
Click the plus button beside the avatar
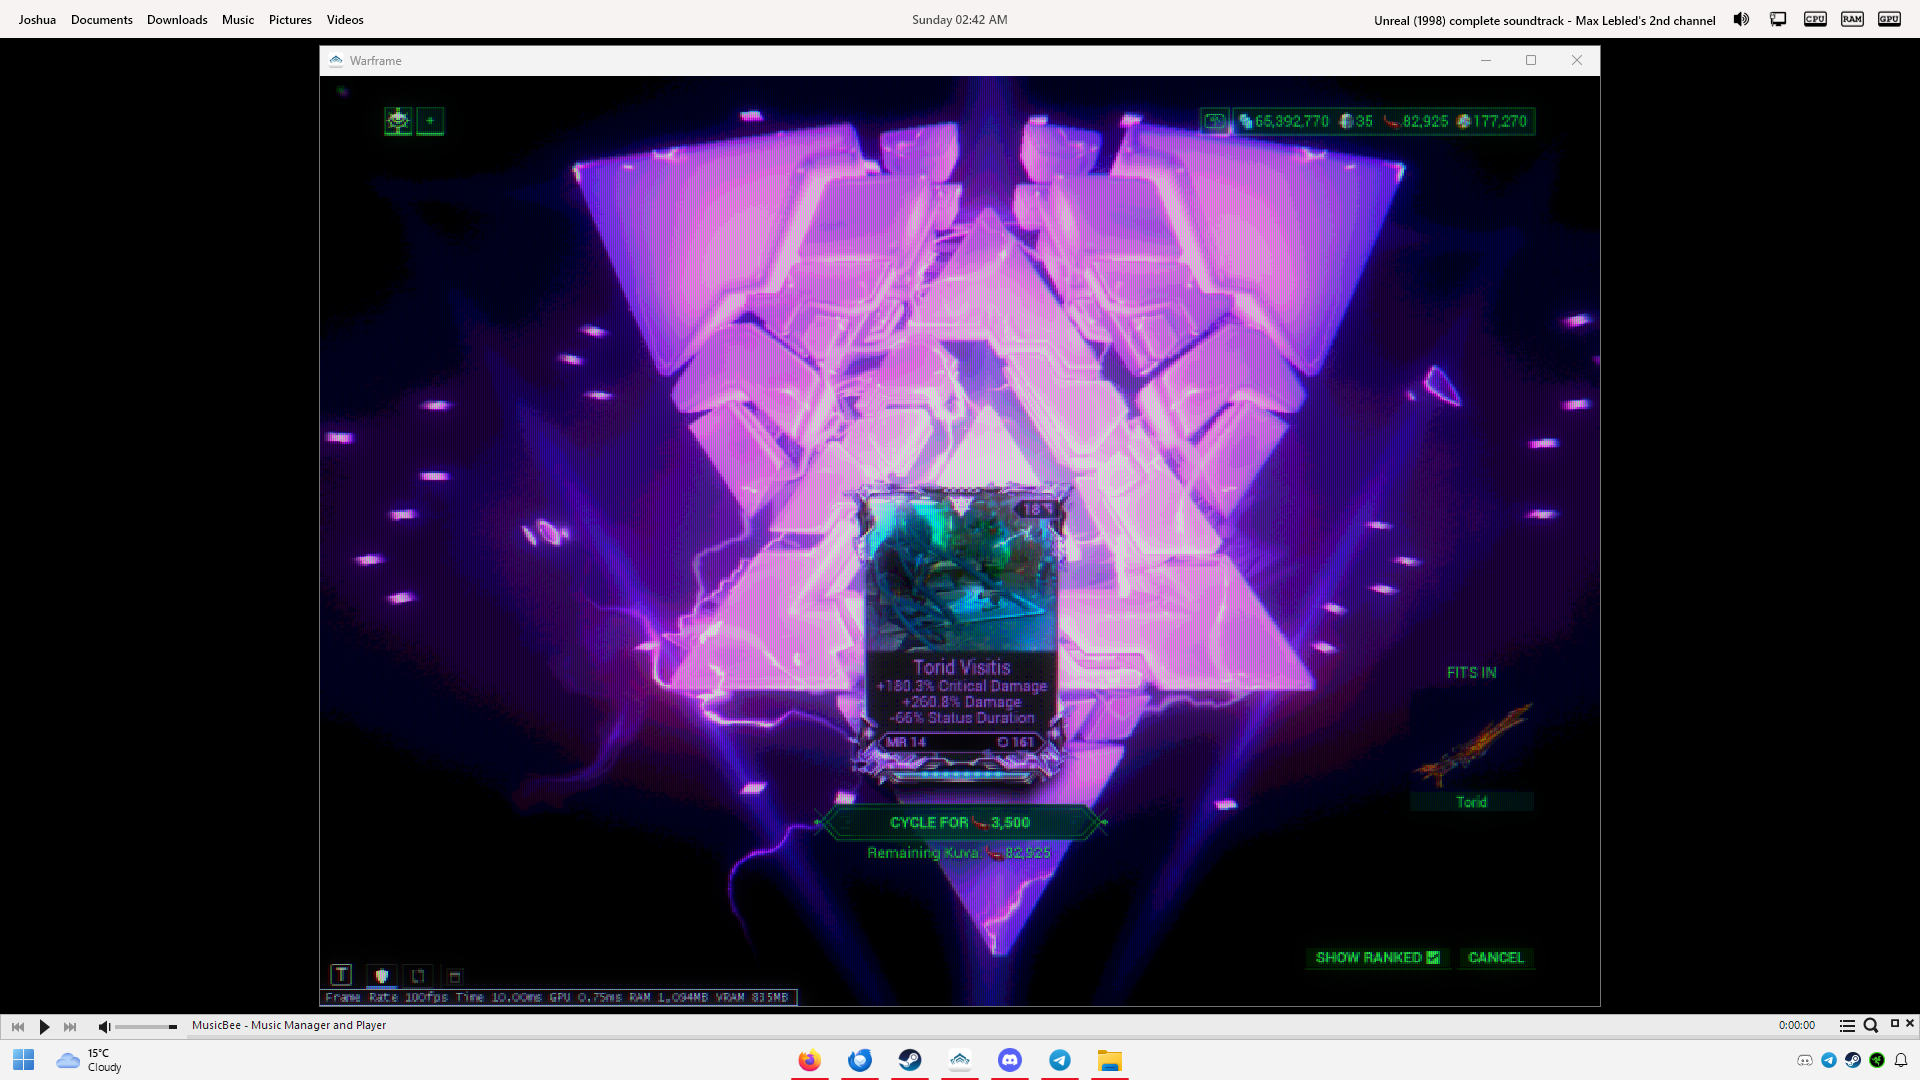tap(430, 121)
